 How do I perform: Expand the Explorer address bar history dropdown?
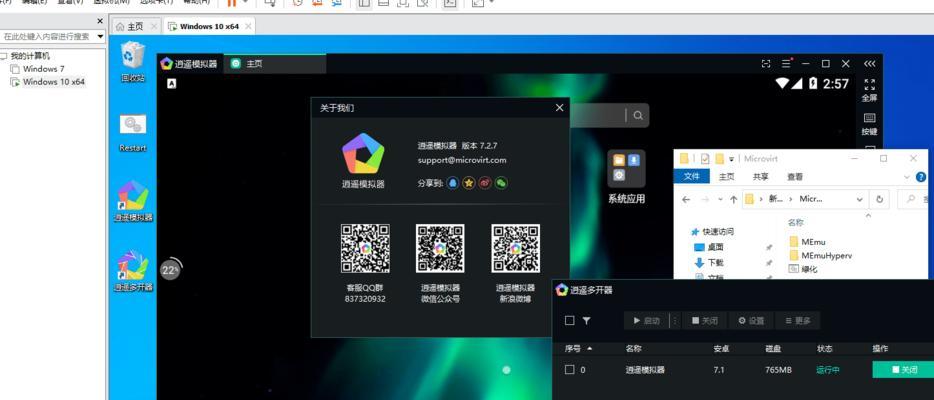click(x=860, y=199)
